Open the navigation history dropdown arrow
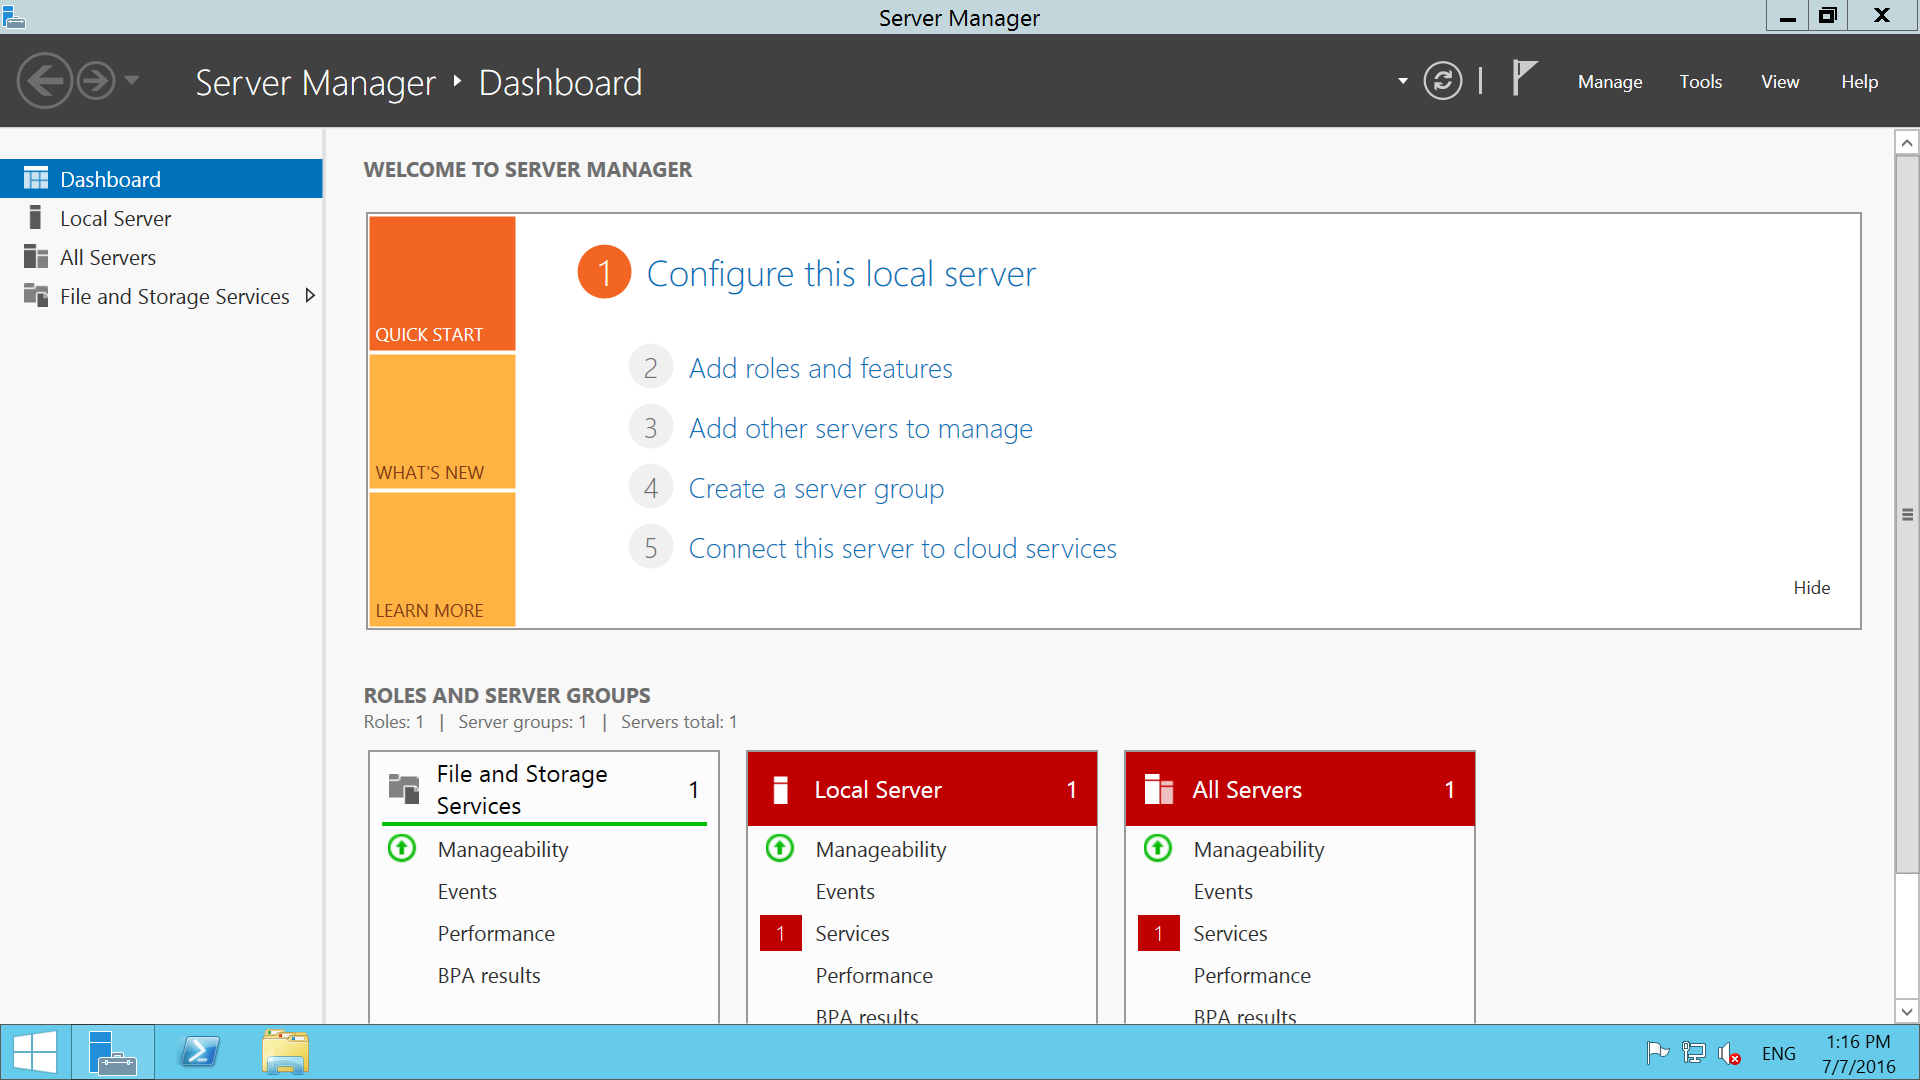This screenshot has width=1920, height=1080. 132,81
